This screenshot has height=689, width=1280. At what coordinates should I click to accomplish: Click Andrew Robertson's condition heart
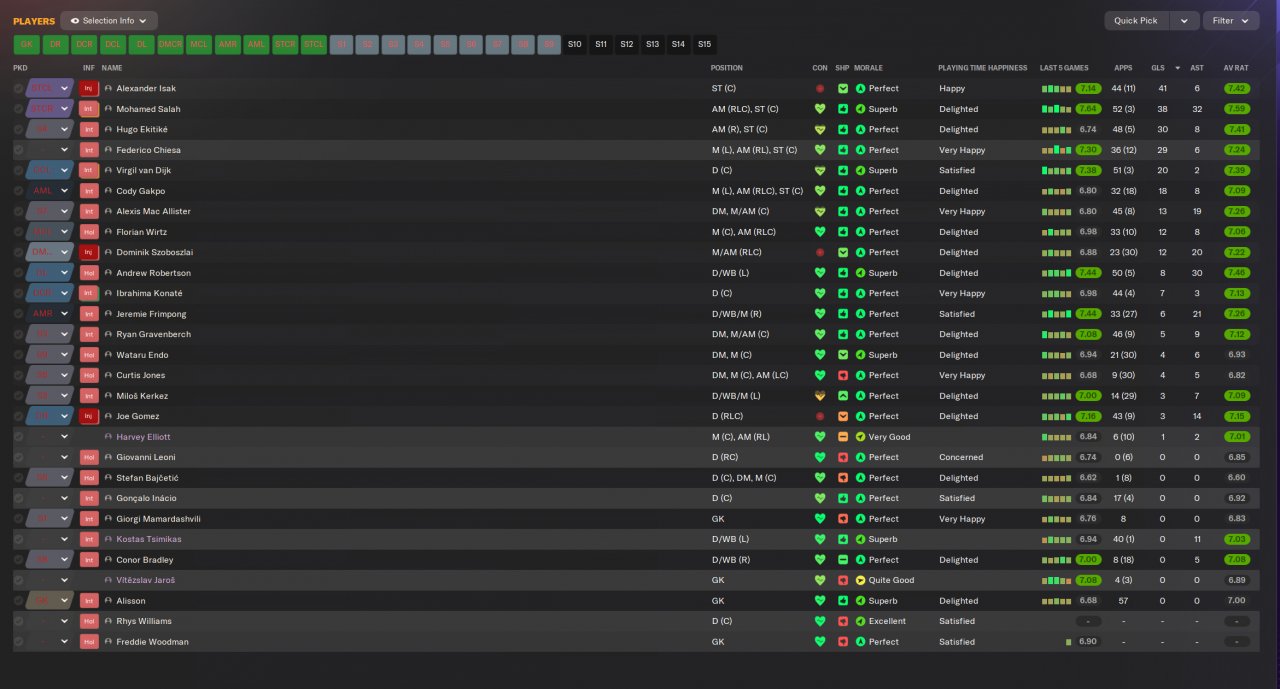tap(820, 273)
